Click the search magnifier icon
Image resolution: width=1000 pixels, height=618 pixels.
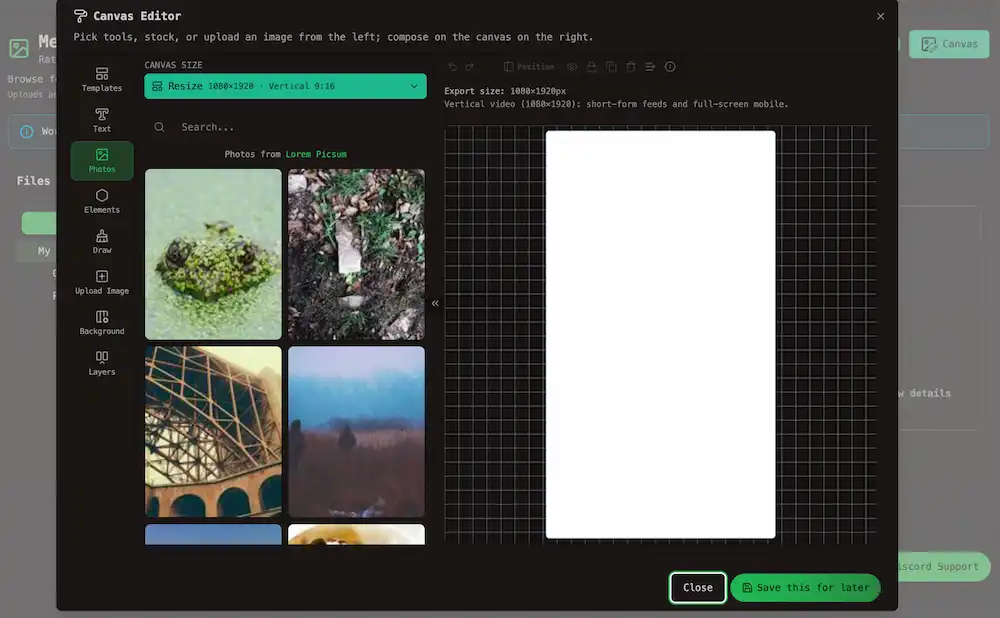(x=159, y=127)
